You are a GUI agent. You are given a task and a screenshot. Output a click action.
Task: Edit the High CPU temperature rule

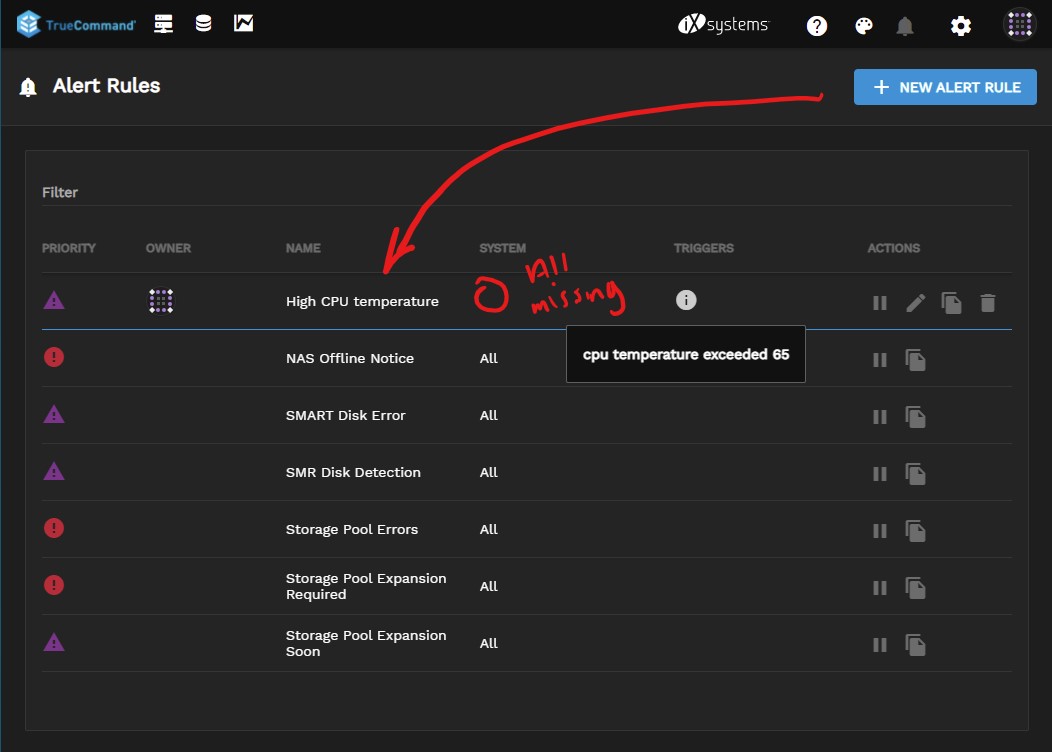point(916,303)
